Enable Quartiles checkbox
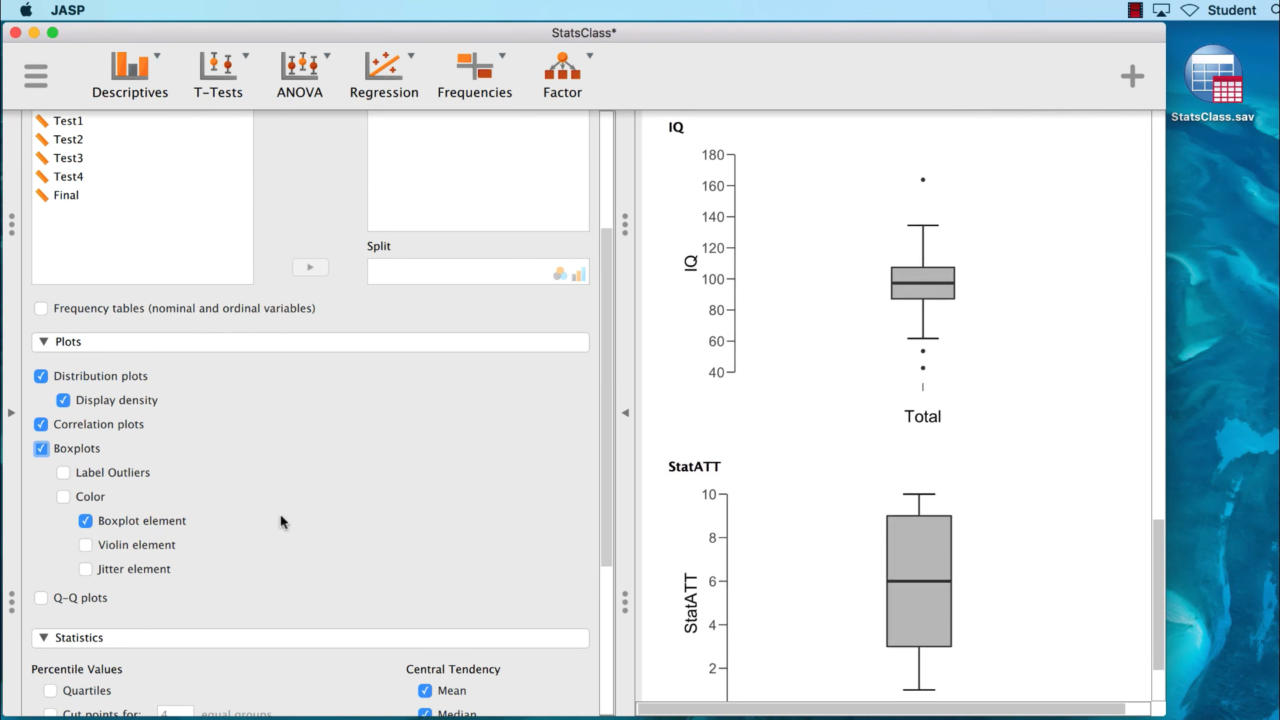Image resolution: width=1280 pixels, height=720 pixels. click(50, 691)
